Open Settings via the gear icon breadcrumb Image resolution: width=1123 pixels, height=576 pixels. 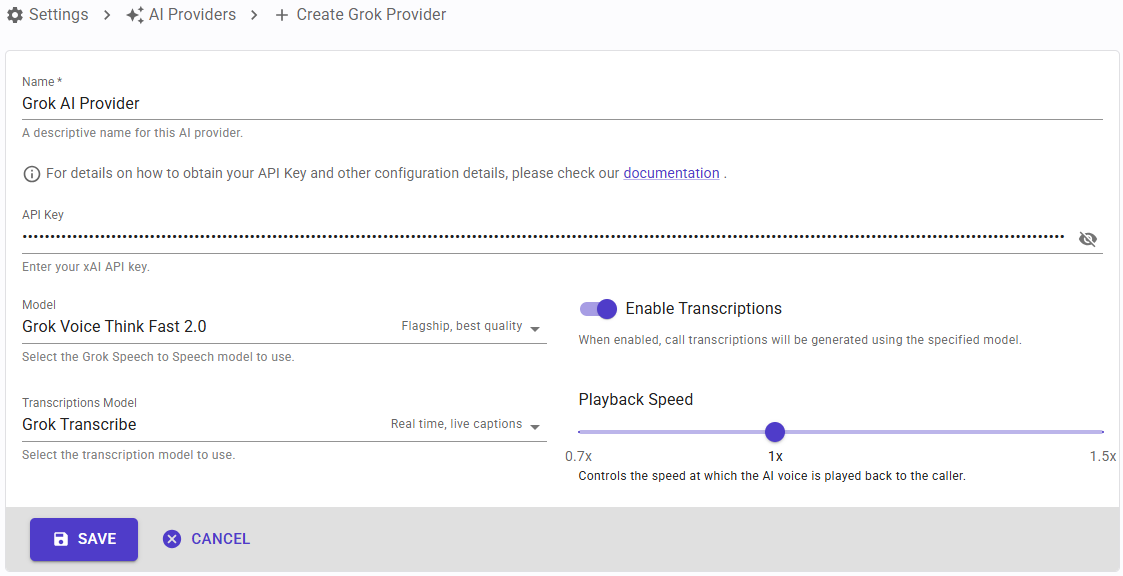click(14, 14)
